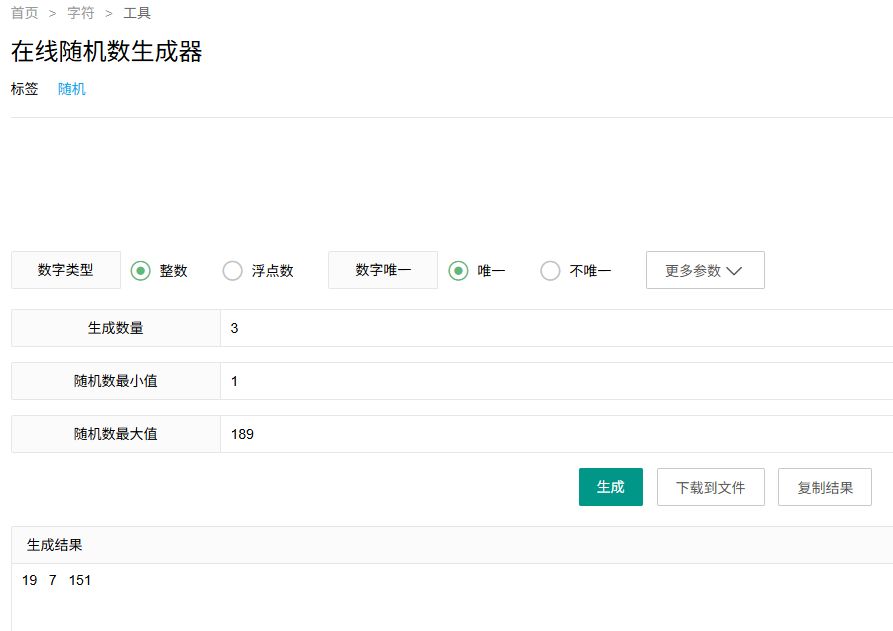Select the 浮点数 radio button

[232, 271]
